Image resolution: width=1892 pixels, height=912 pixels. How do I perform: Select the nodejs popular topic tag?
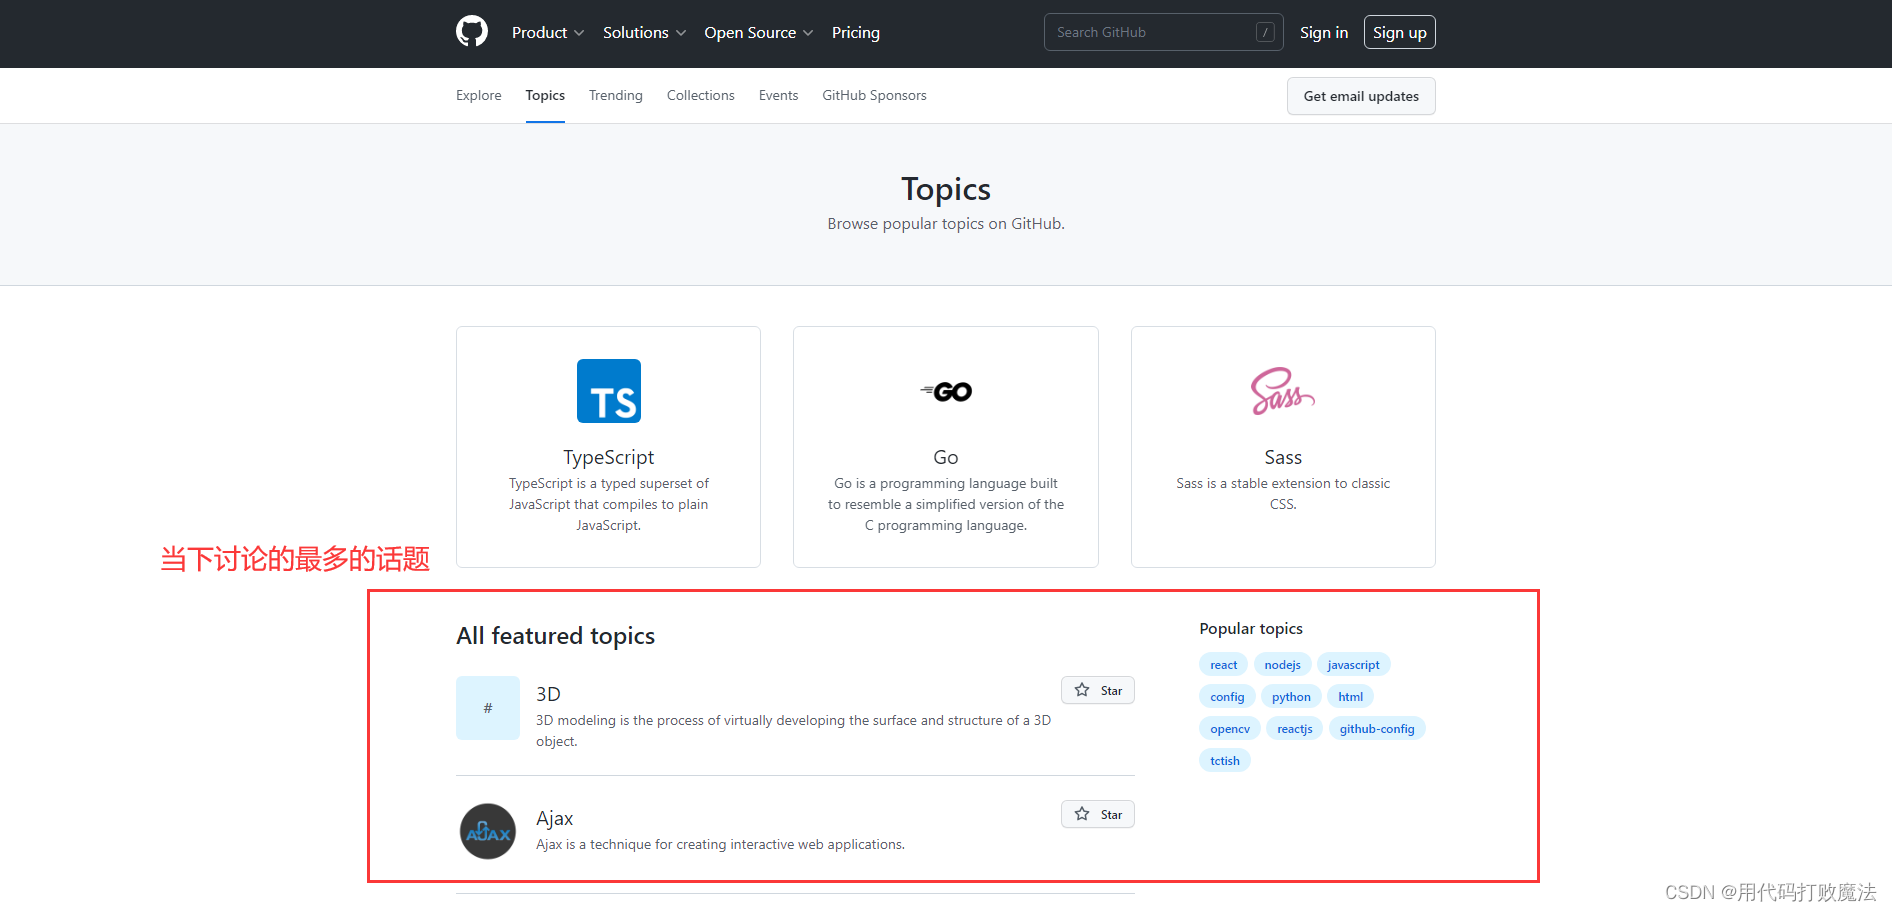tap(1283, 665)
